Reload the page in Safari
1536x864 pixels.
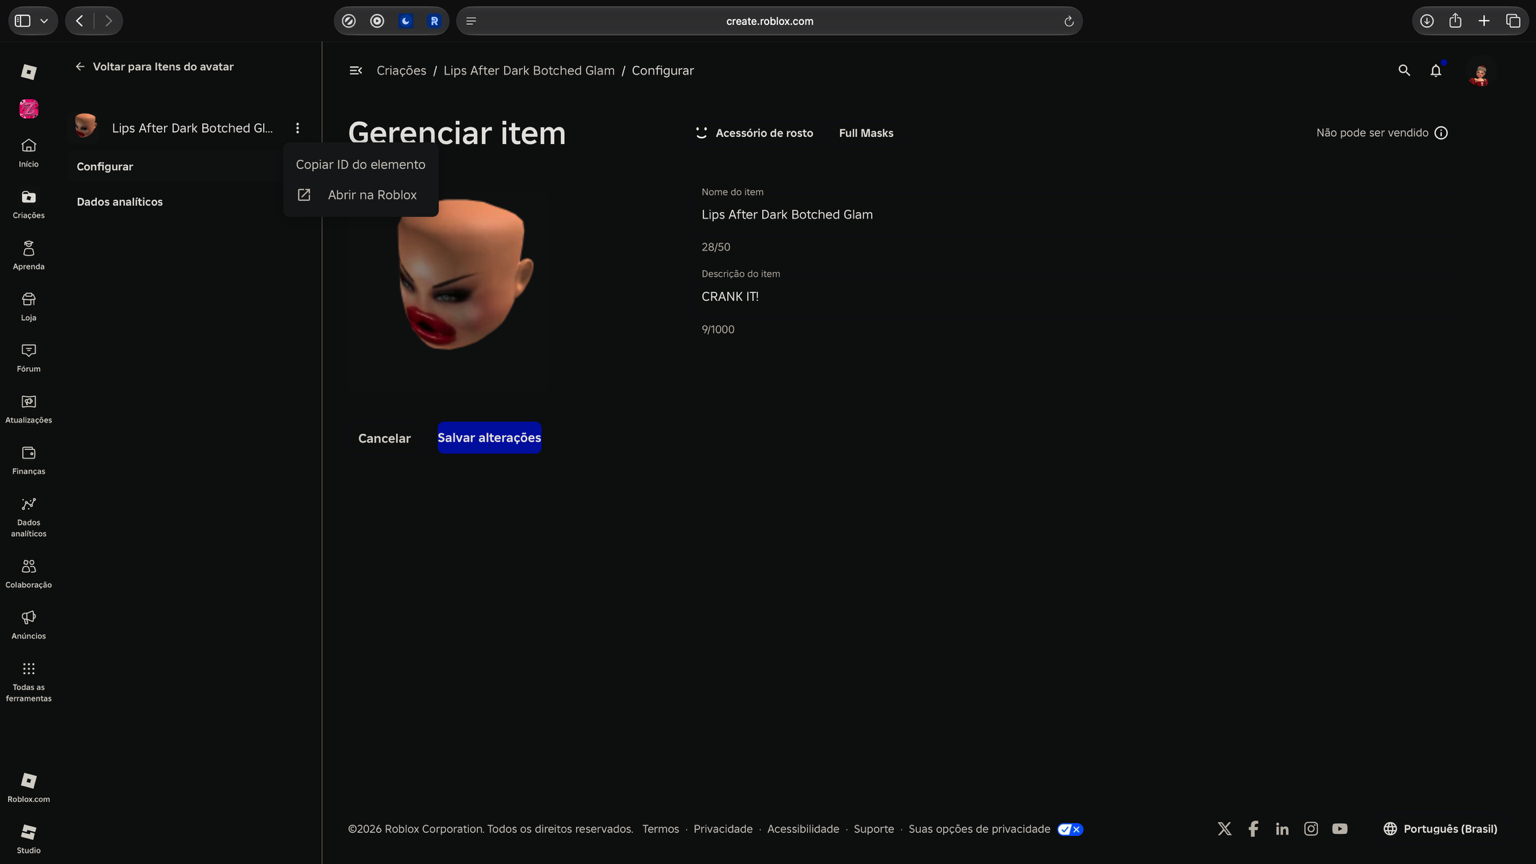[x=1068, y=21]
